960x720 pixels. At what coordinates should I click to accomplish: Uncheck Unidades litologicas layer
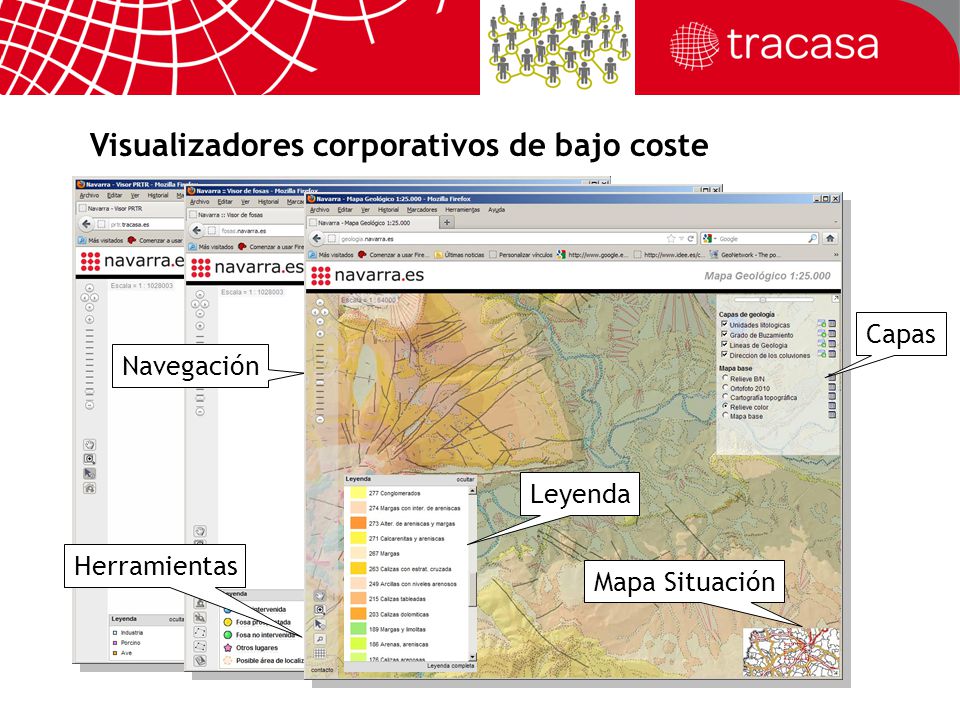724,324
